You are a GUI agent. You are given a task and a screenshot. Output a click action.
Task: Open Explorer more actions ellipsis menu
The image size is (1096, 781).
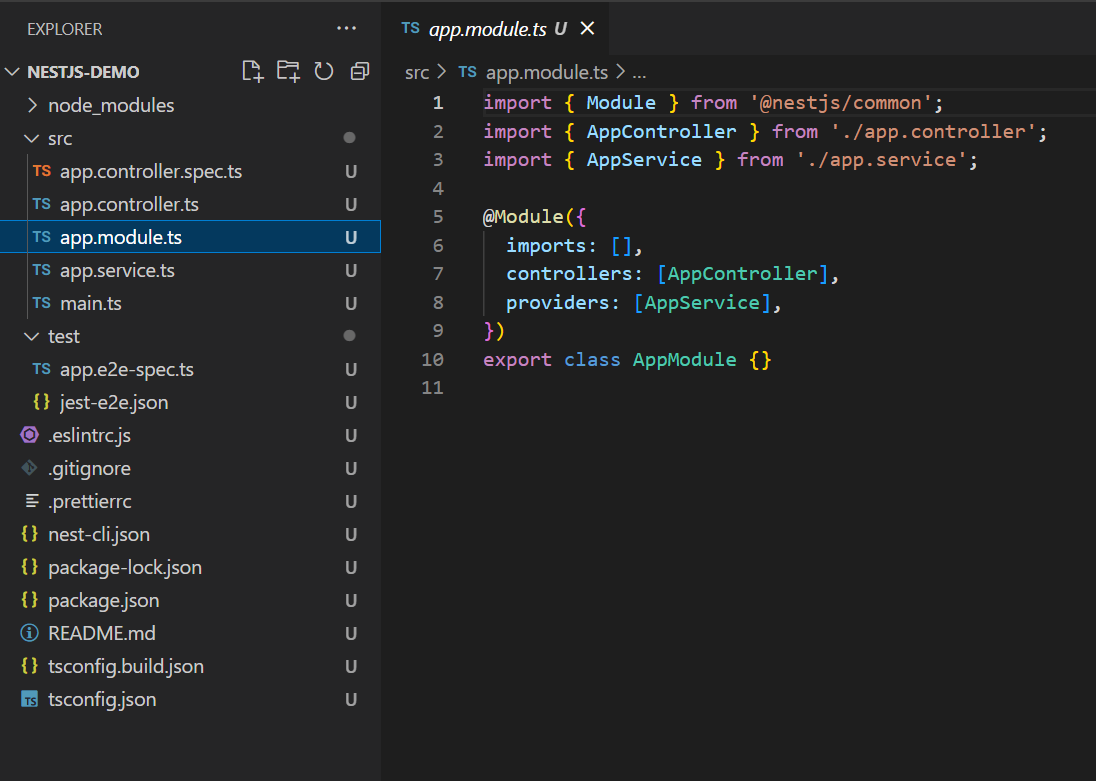click(347, 29)
